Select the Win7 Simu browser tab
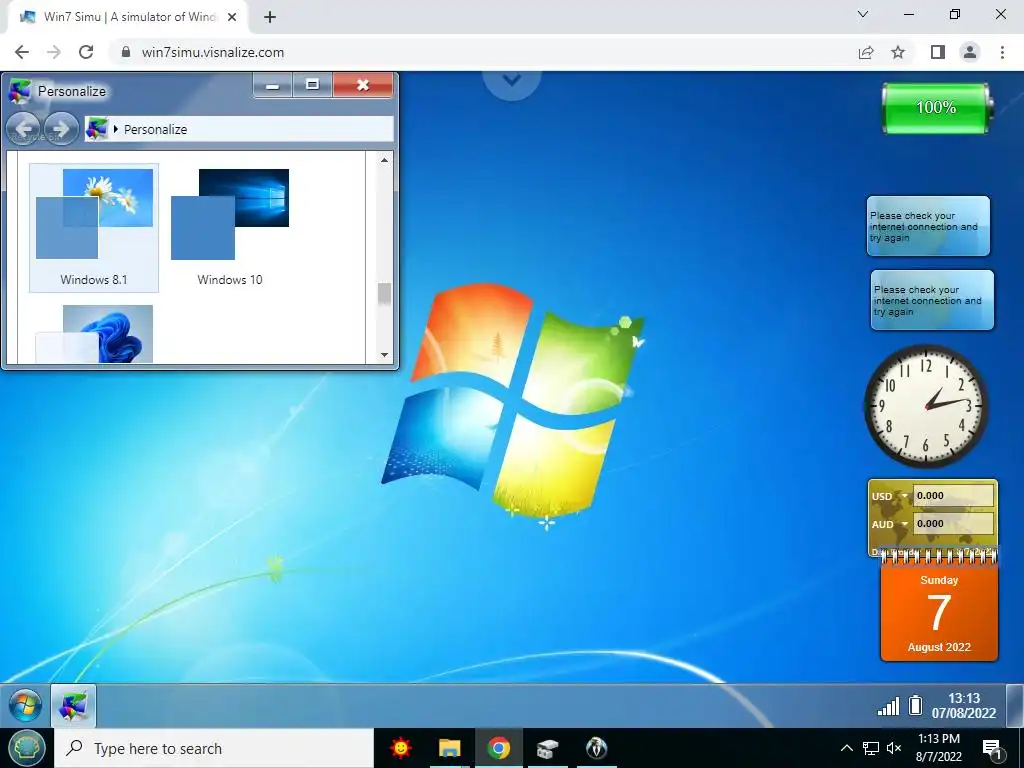 128,18
